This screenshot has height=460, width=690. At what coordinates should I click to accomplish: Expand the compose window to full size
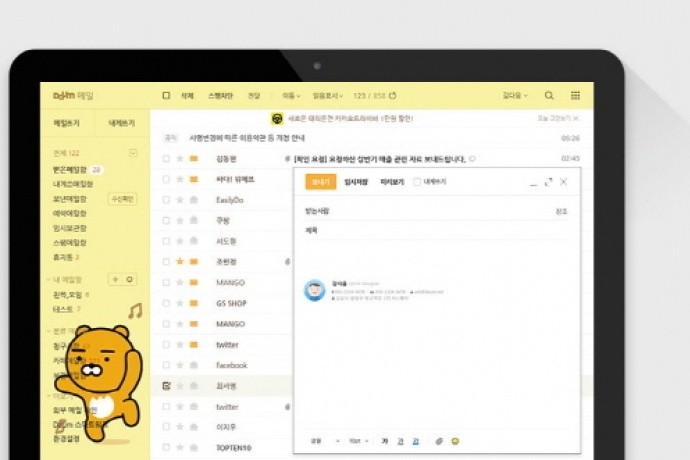coord(548,182)
